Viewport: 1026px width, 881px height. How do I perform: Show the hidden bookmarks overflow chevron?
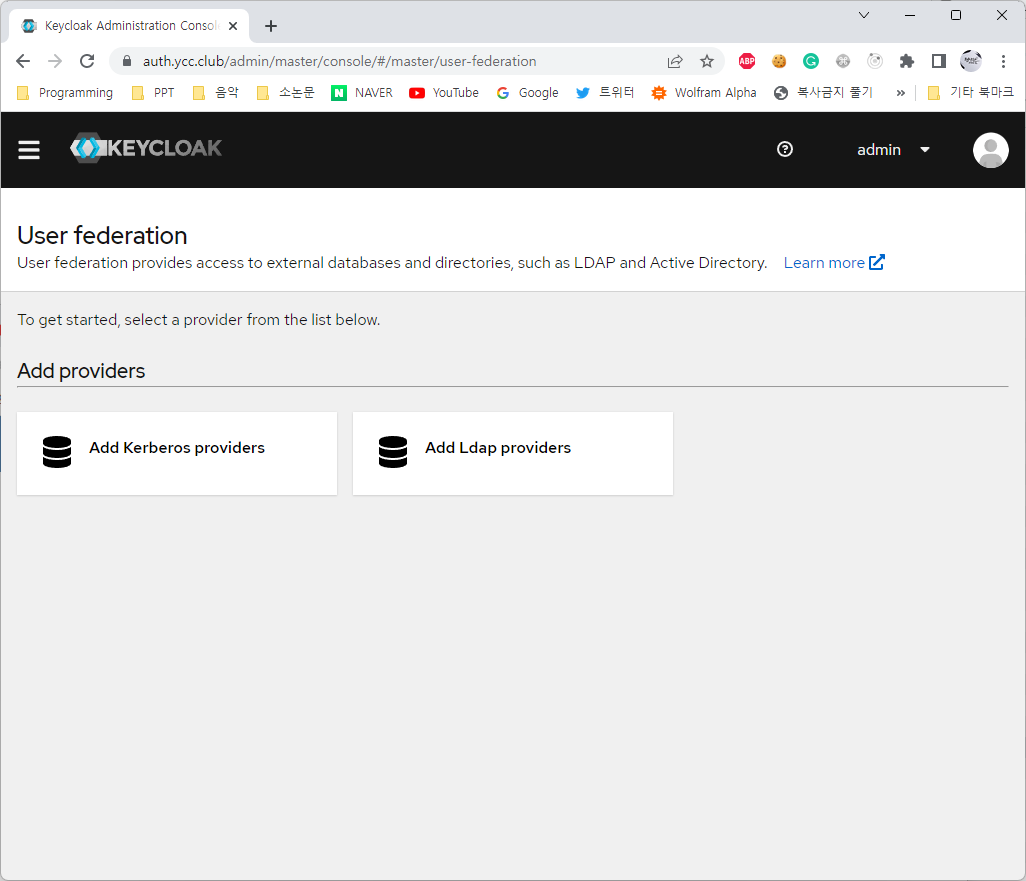pyautogui.click(x=900, y=93)
